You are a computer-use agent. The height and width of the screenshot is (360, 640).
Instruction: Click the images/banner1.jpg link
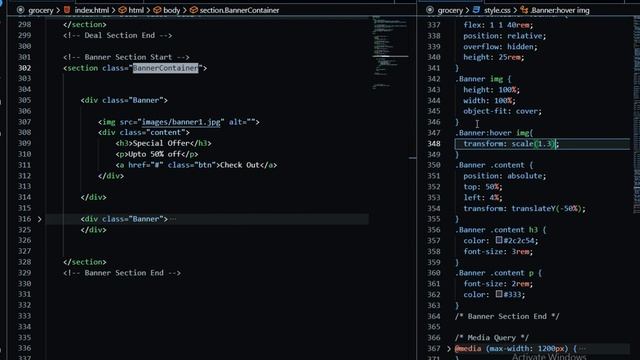click(181, 122)
